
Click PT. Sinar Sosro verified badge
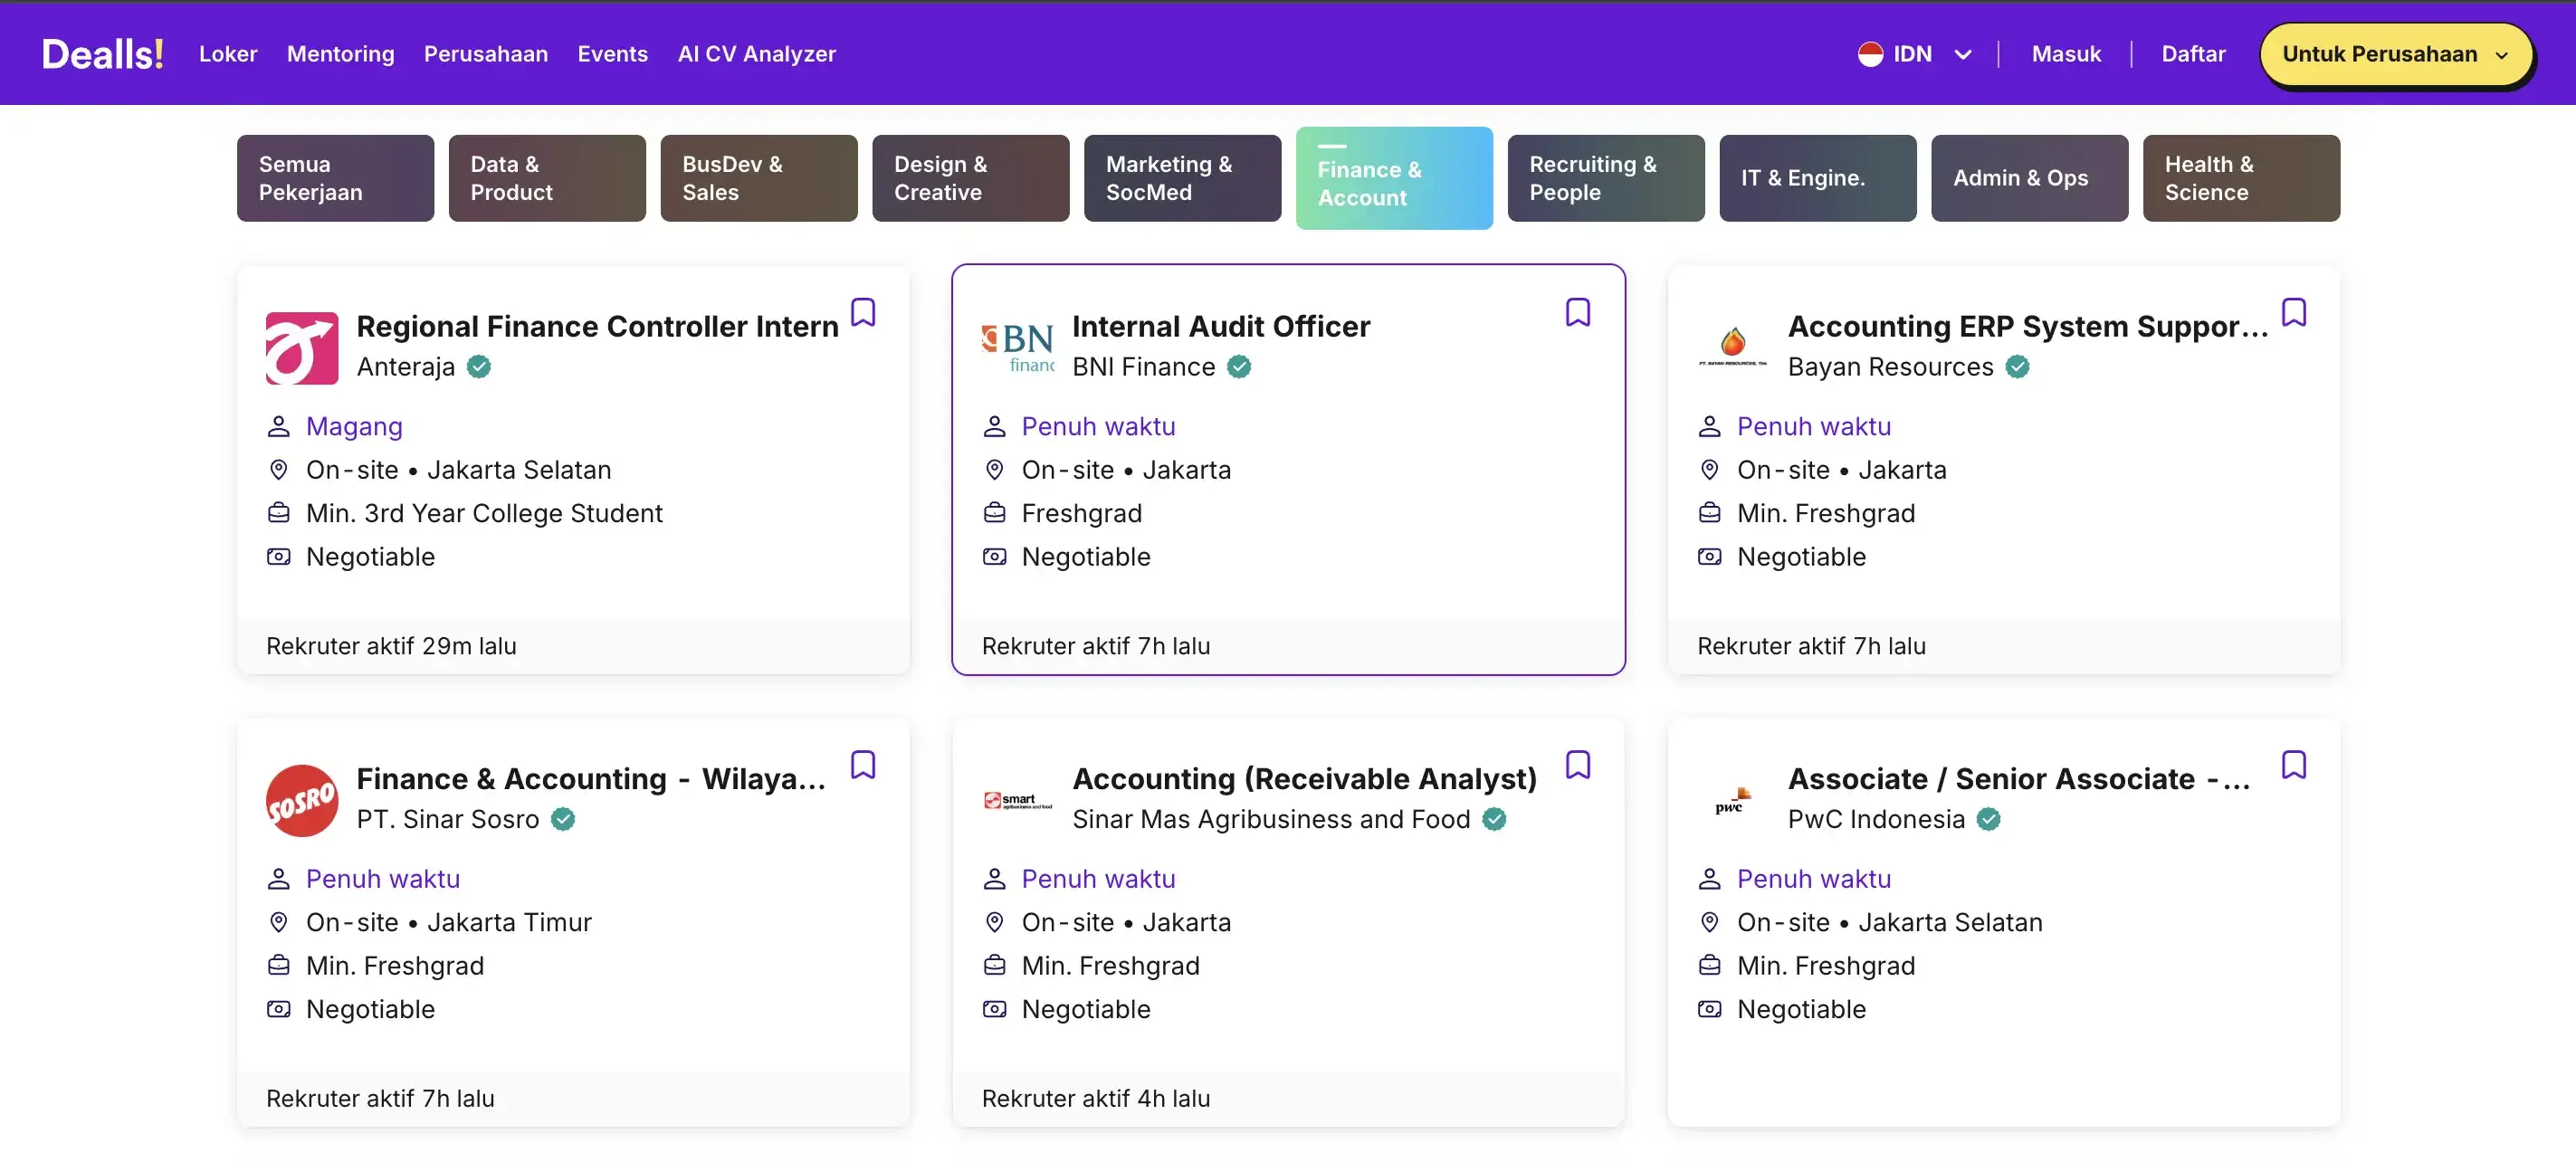563,820
